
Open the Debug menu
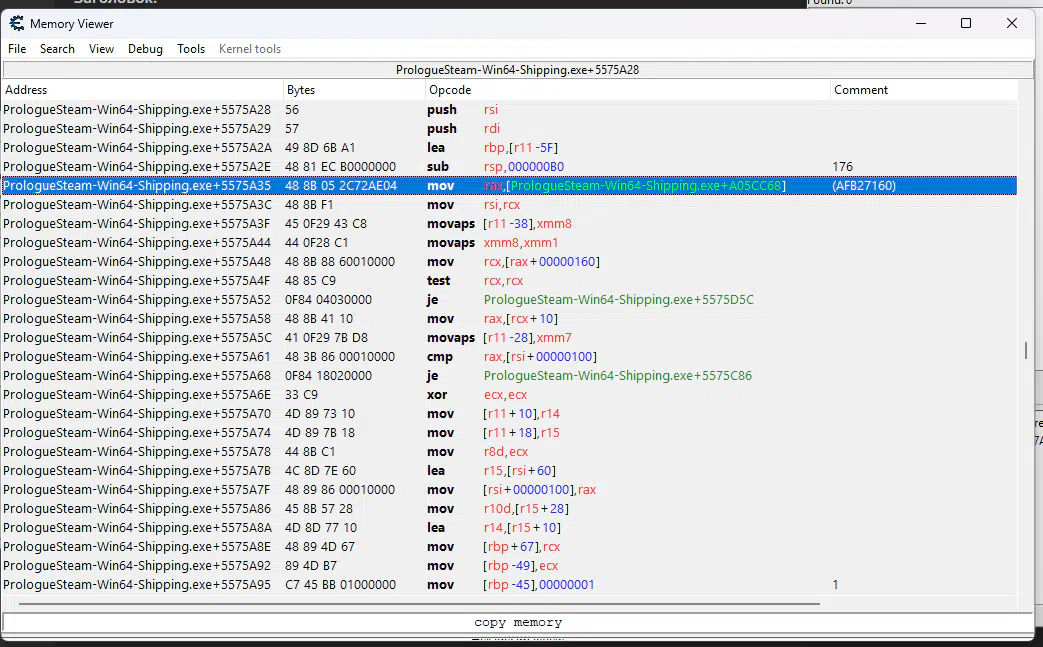click(145, 49)
